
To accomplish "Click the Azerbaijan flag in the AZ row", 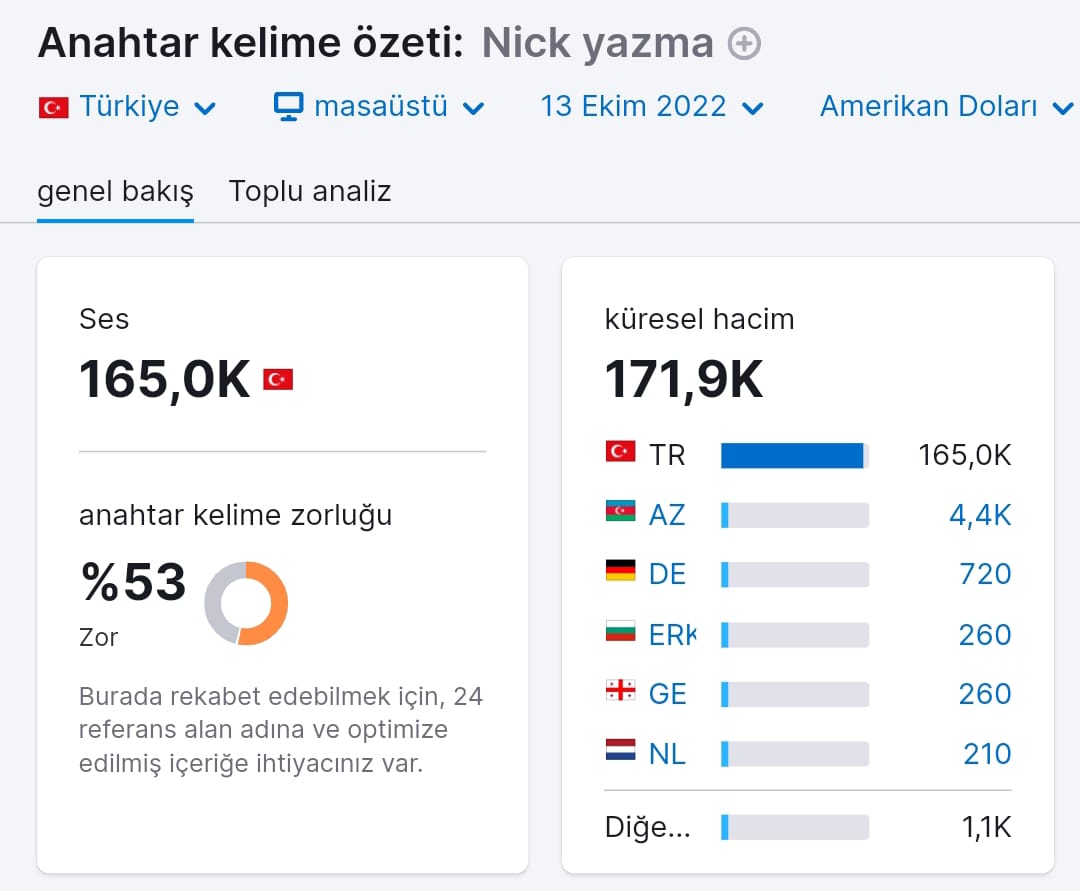I will 621,512.
